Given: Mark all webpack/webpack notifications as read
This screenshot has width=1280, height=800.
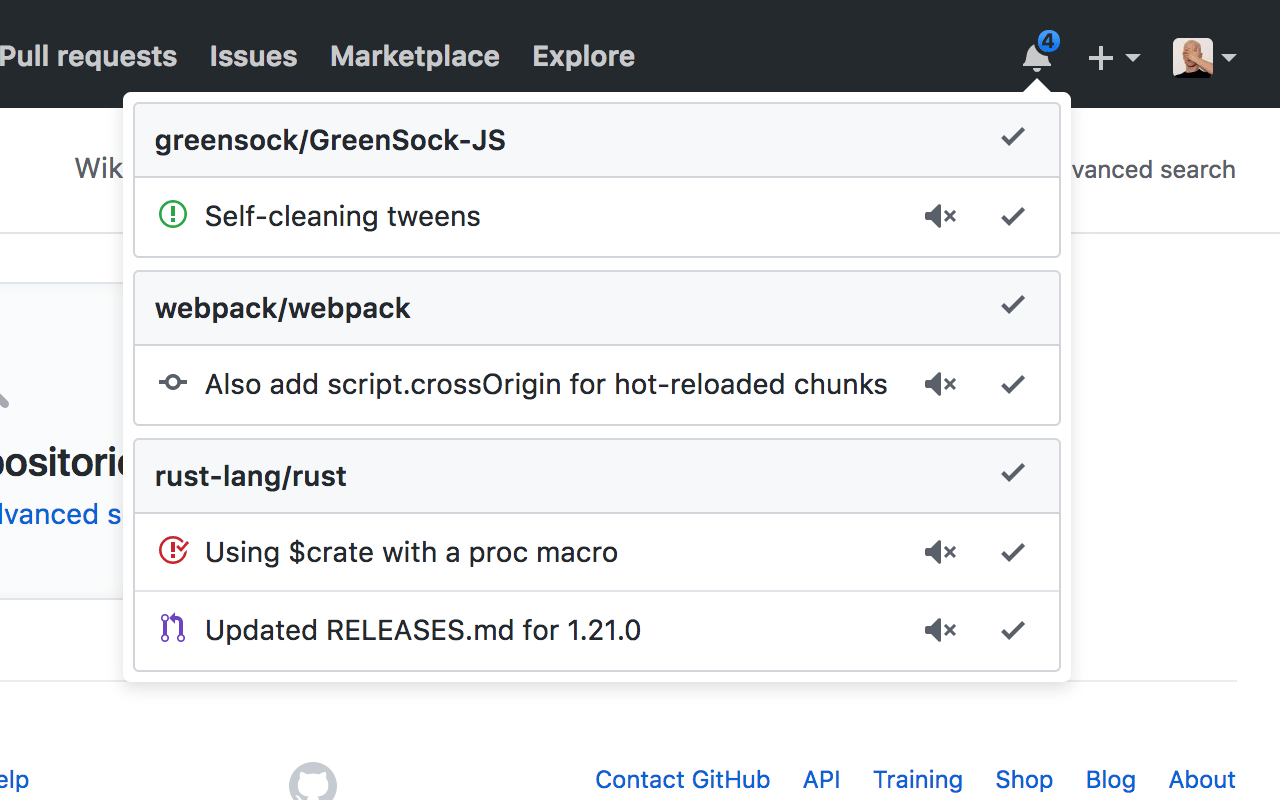Looking at the screenshot, I should (x=1013, y=306).
